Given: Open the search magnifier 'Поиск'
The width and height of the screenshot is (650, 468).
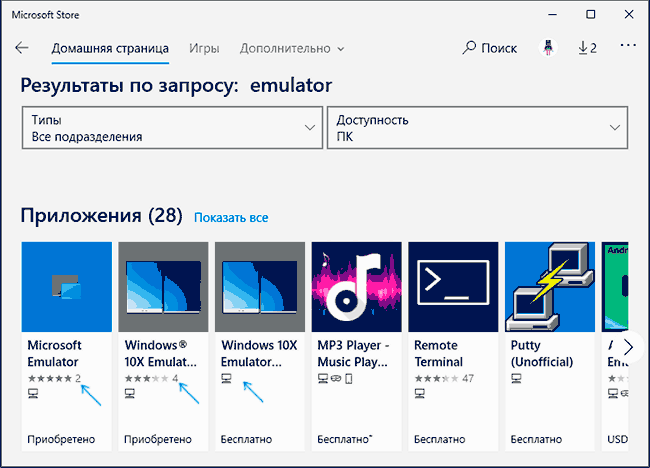Looking at the screenshot, I should click(489, 48).
